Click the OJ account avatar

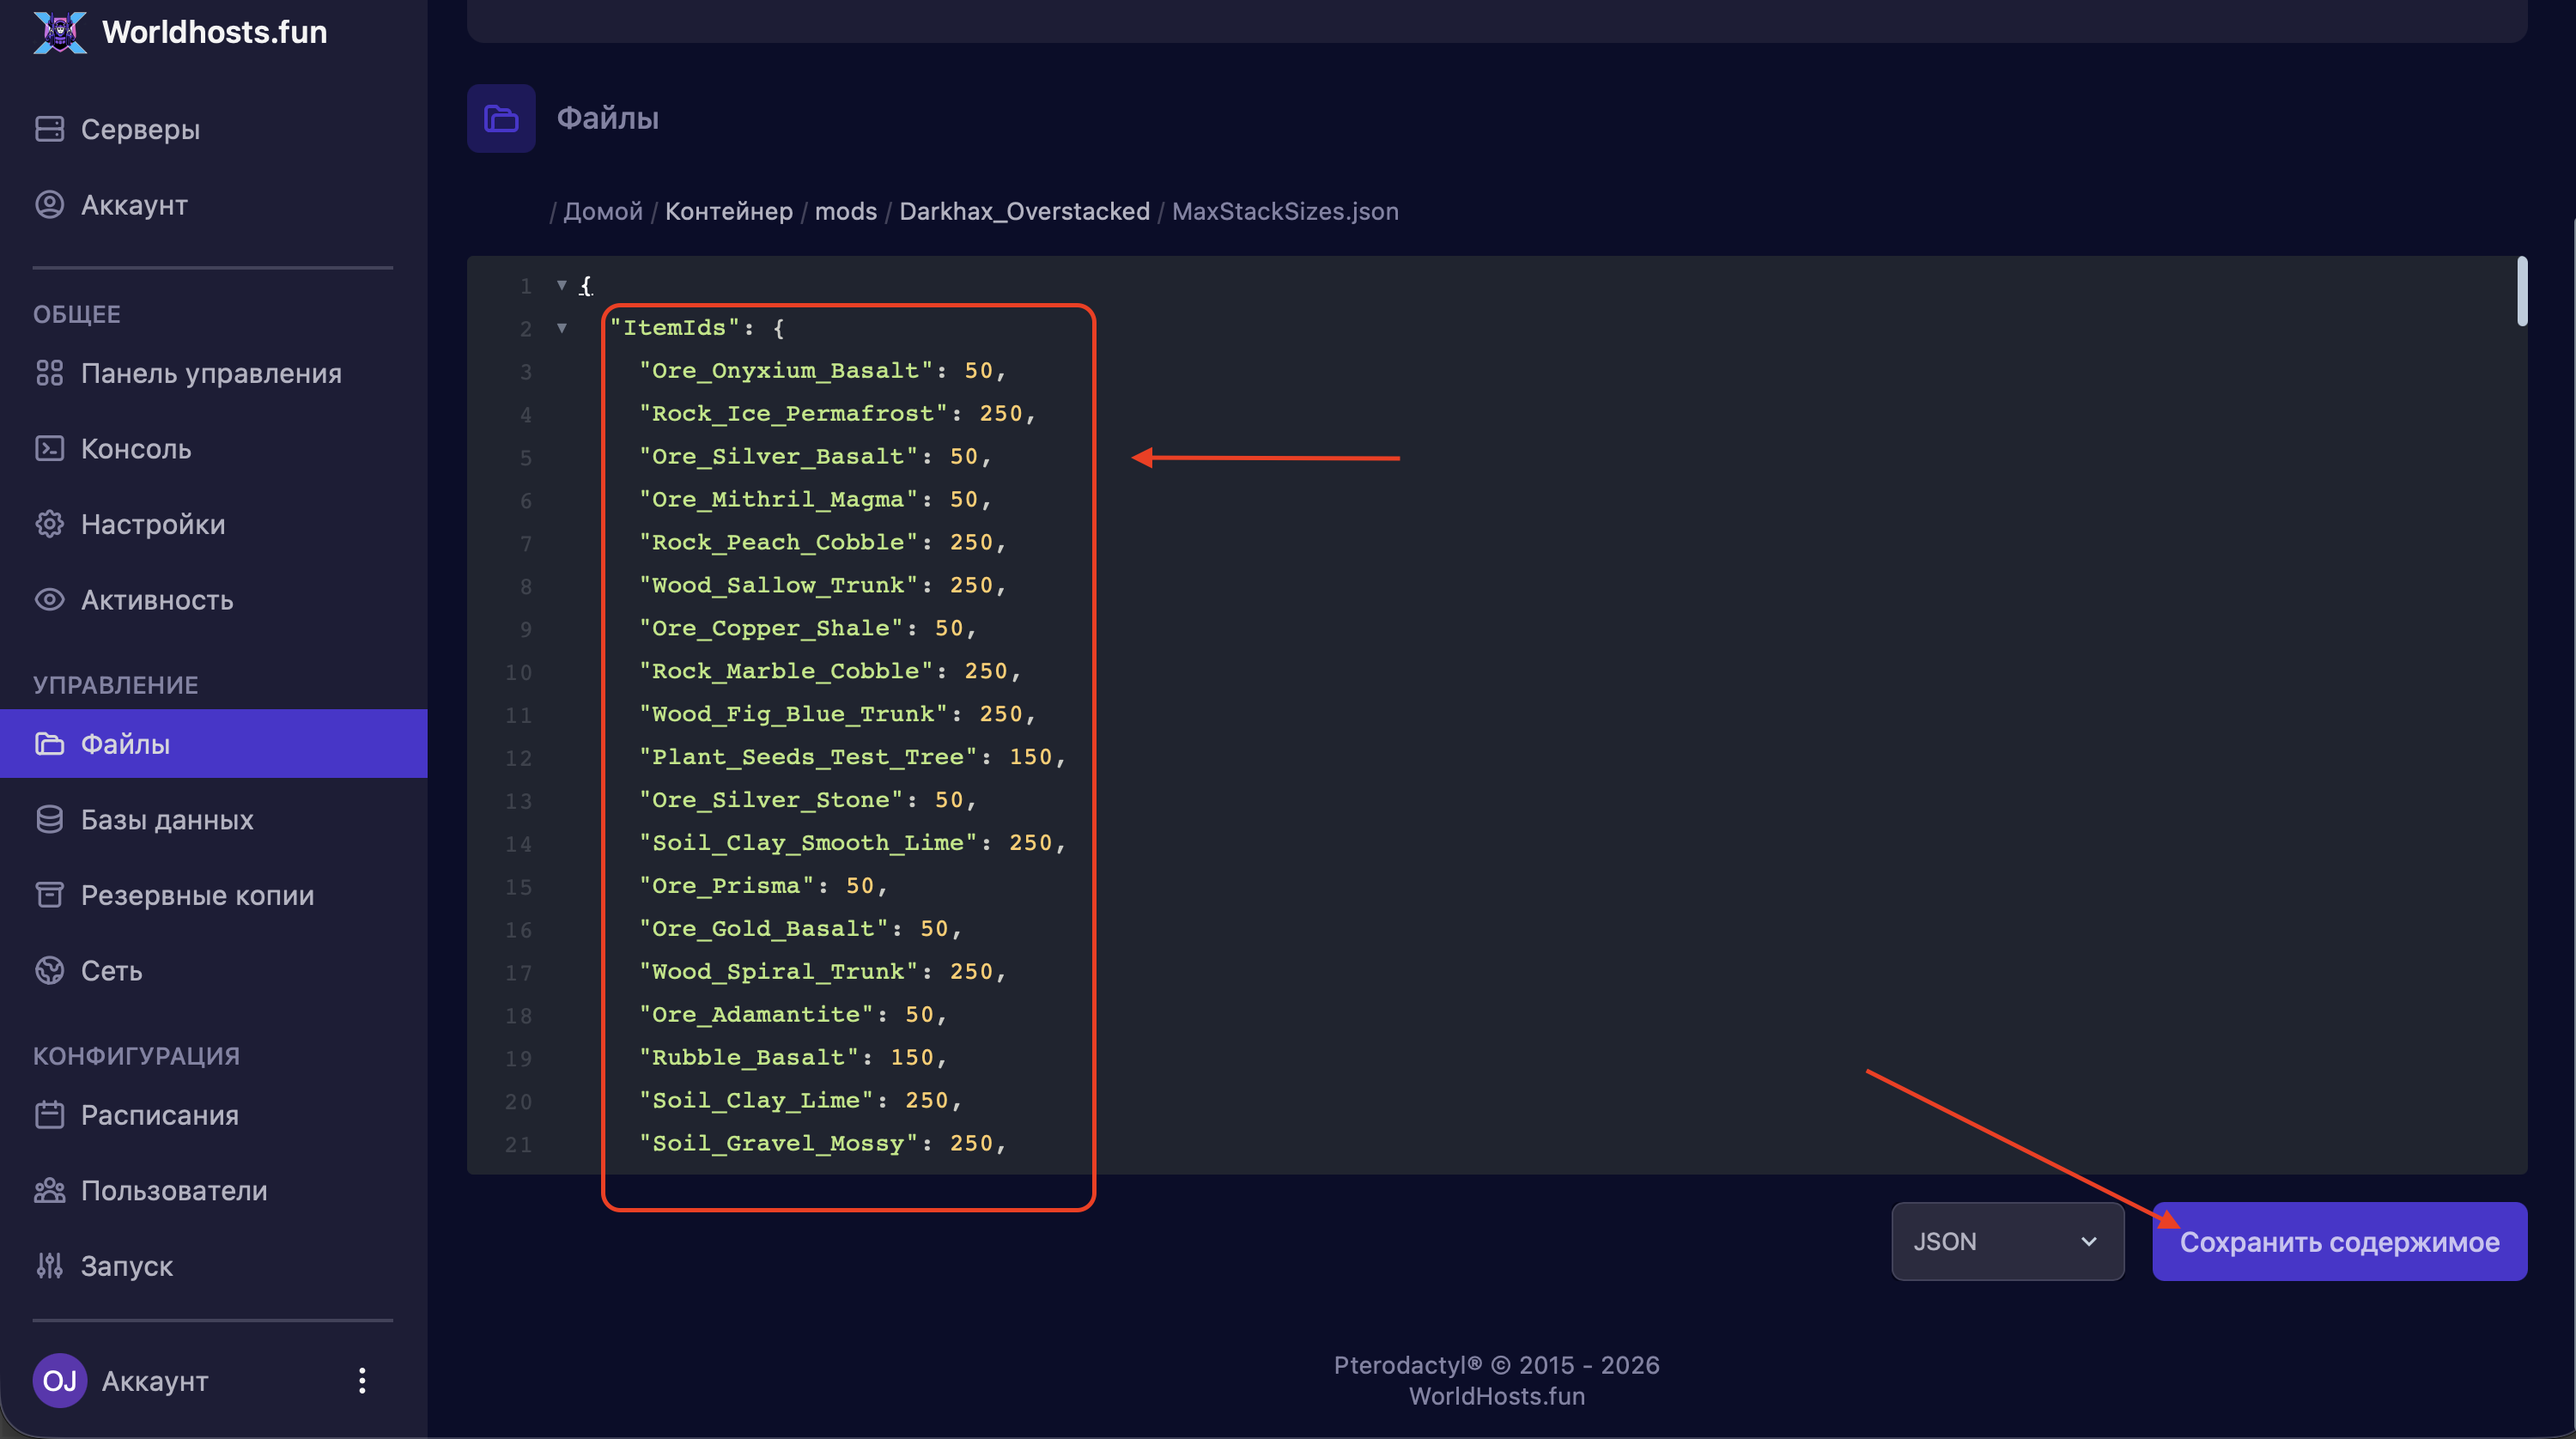tap(59, 1380)
